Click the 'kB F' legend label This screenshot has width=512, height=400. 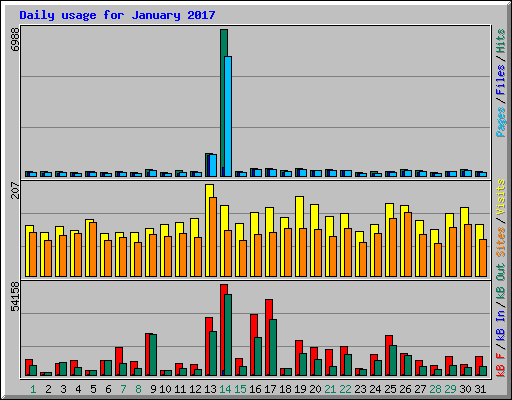pos(500,365)
